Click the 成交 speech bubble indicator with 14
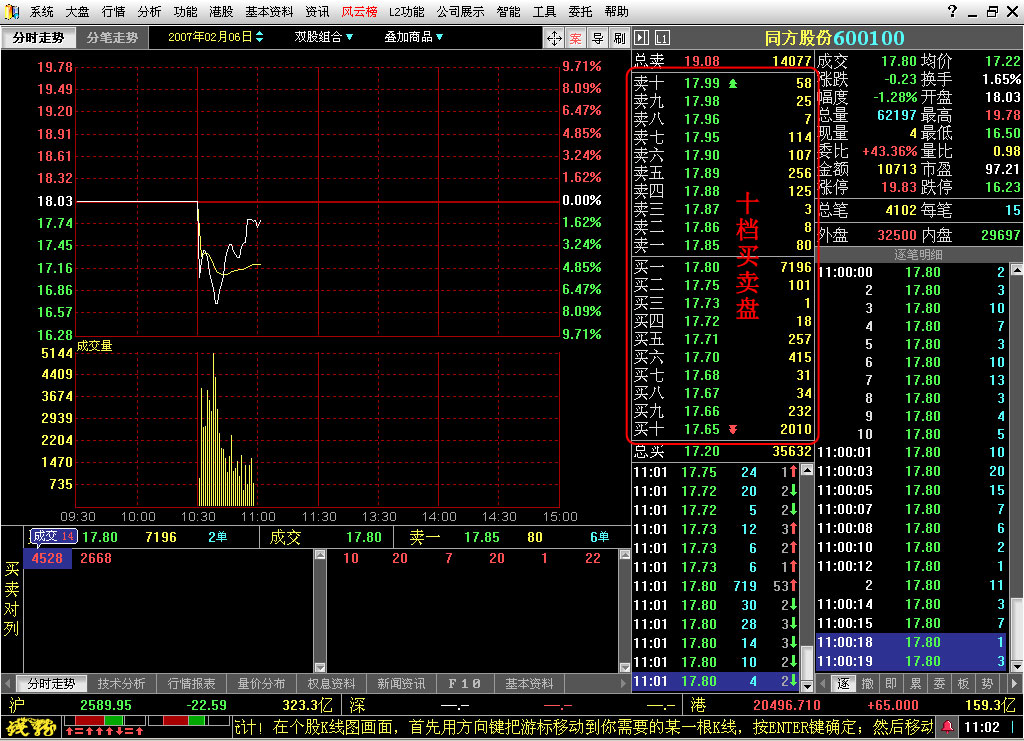Image resolution: width=1024 pixels, height=741 pixels. click(54, 537)
